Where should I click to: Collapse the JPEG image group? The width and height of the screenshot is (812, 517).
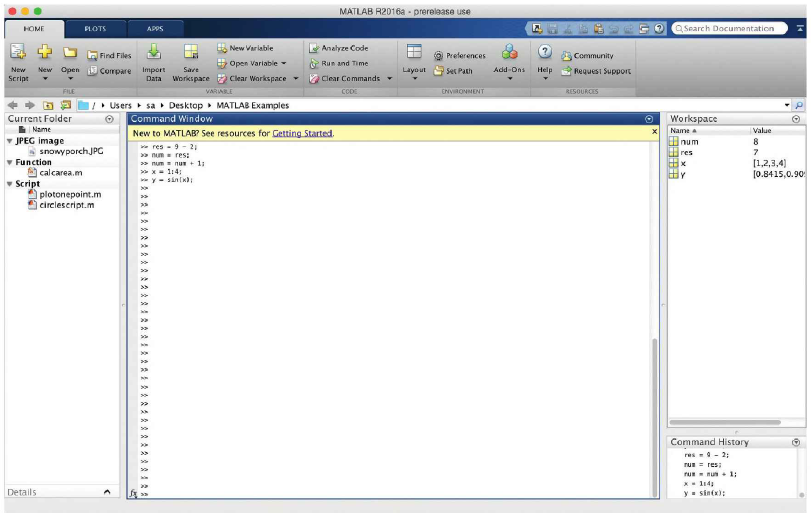click(x=10, y=141)
